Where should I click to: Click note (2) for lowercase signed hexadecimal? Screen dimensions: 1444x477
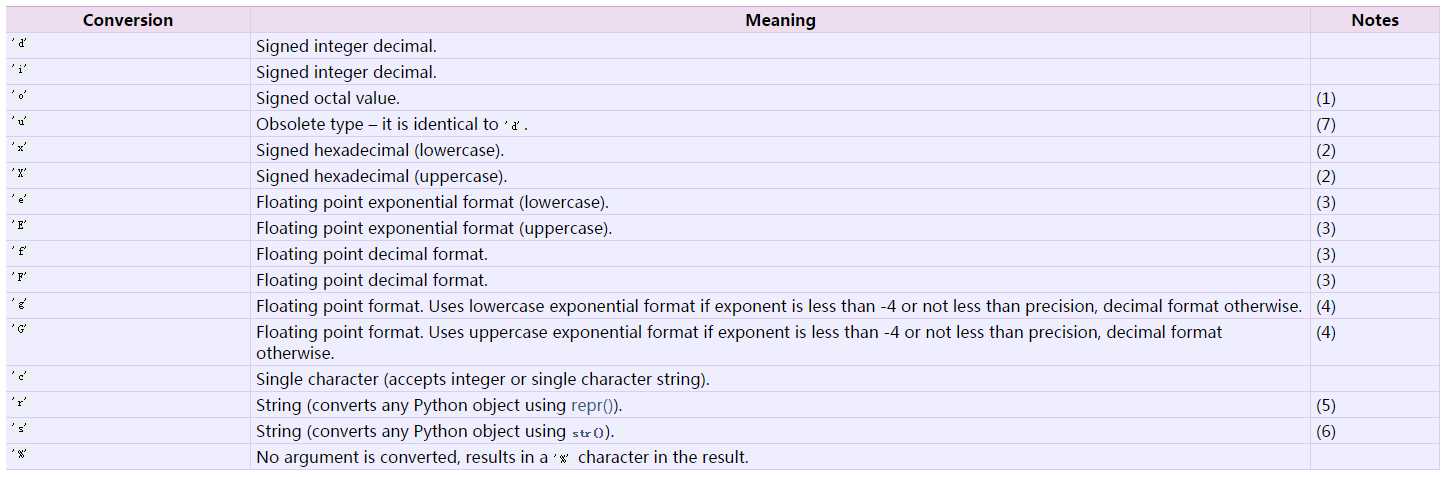coord(1326,150)
